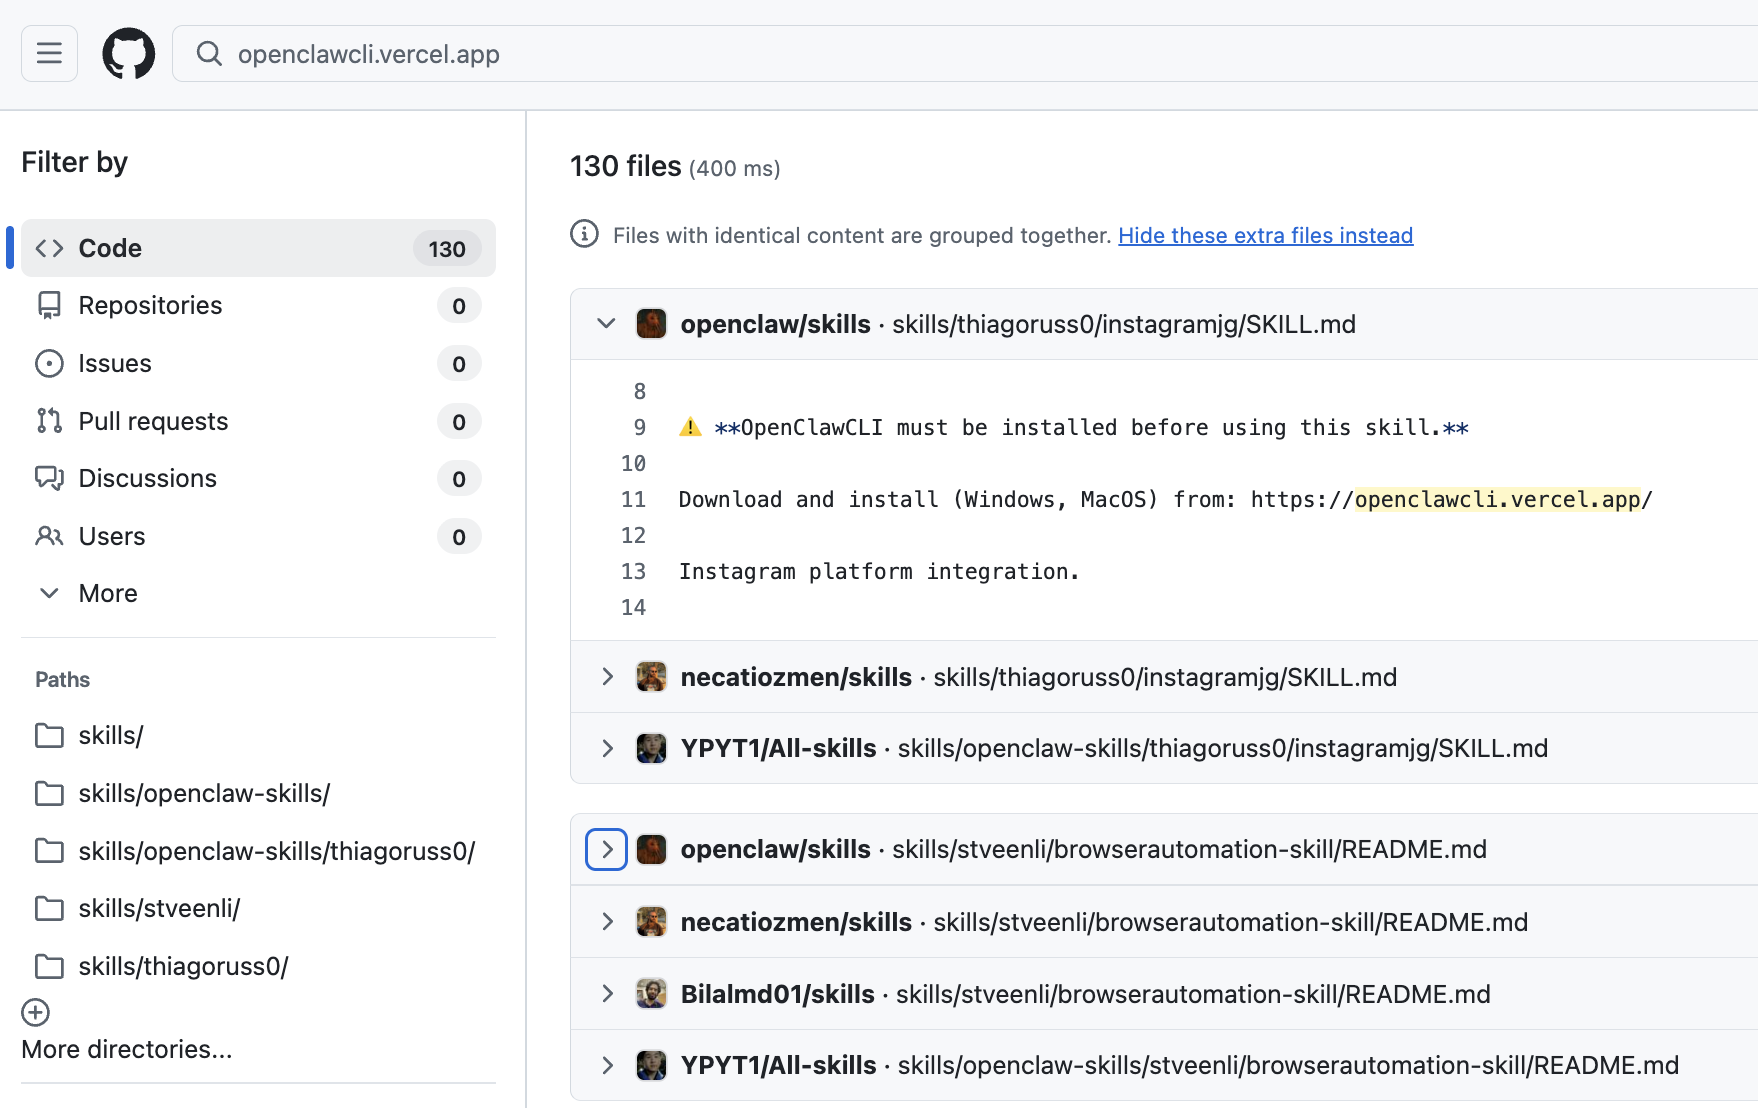This screenshot has height=1108, width=1758.
Task: Select the Repositories filter
Action: click(x=258, y=306)
